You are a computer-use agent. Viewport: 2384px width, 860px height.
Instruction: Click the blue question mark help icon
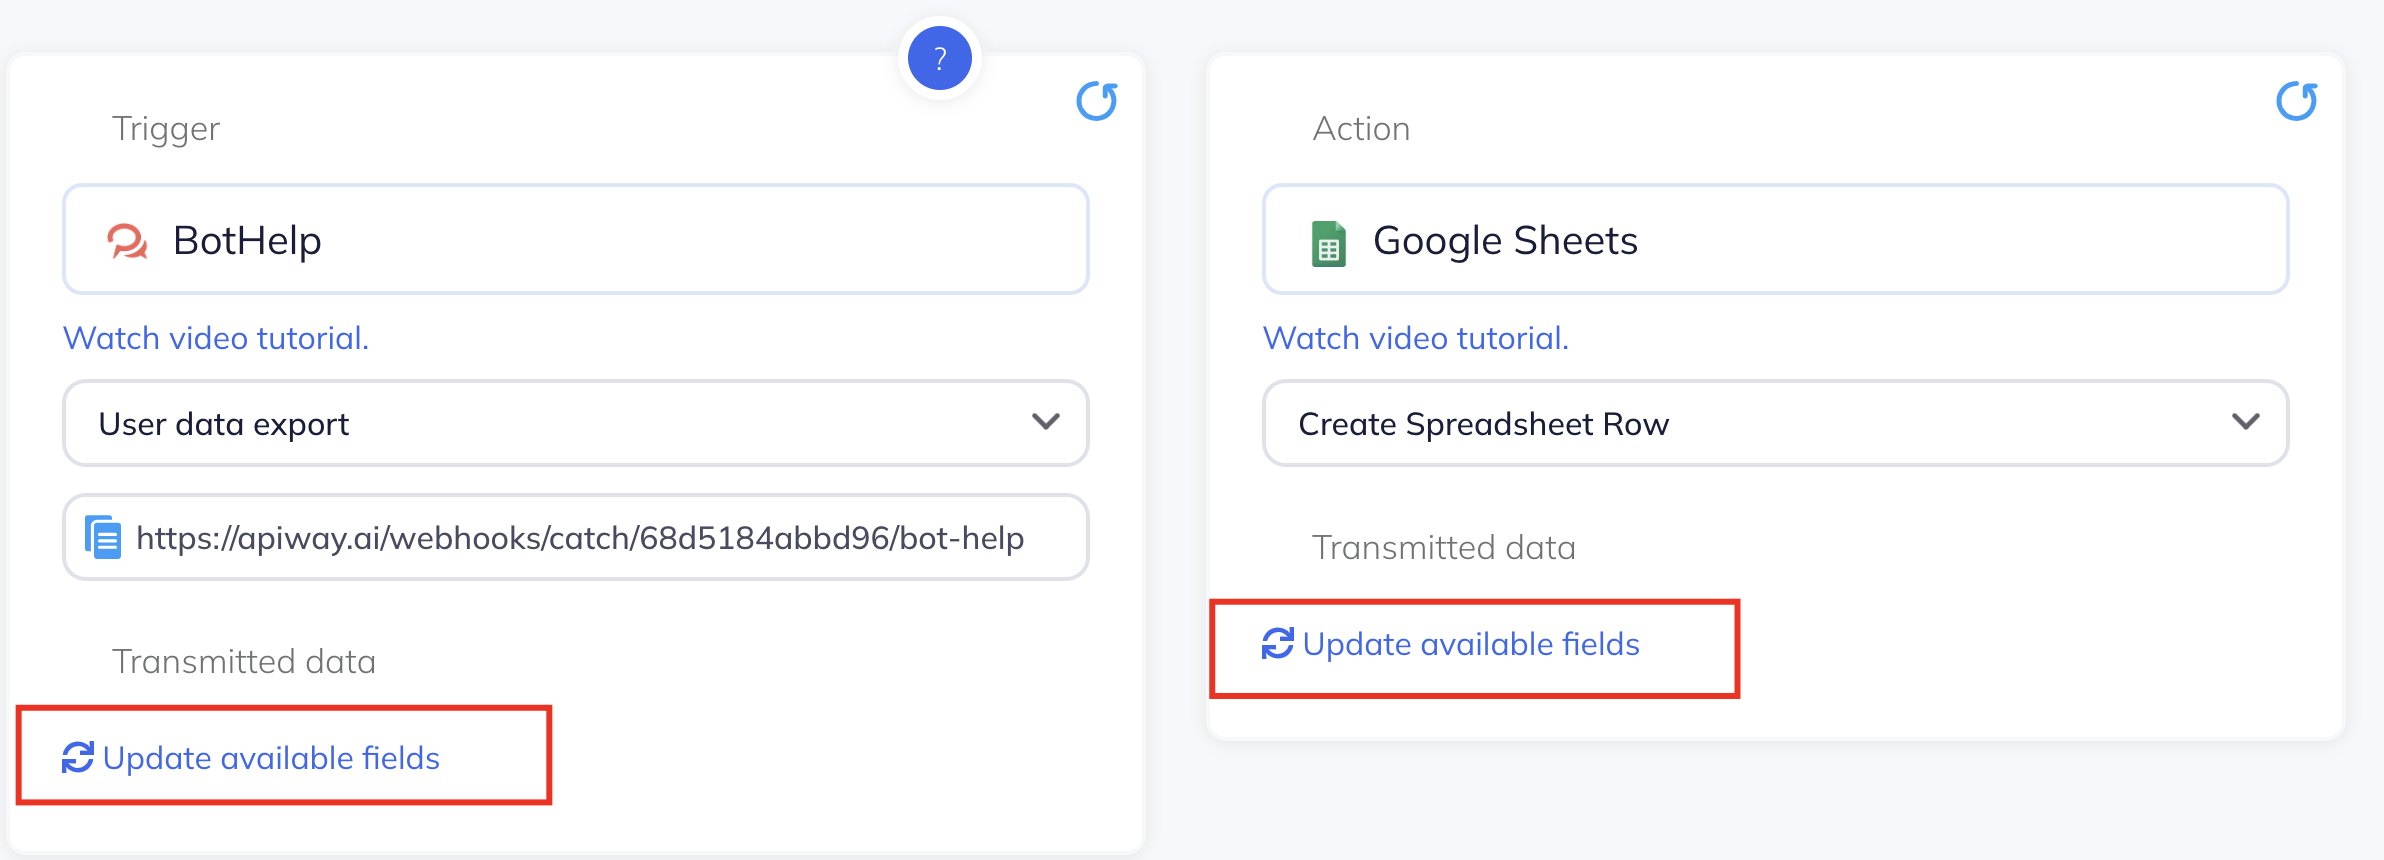[x=939, y=59]
